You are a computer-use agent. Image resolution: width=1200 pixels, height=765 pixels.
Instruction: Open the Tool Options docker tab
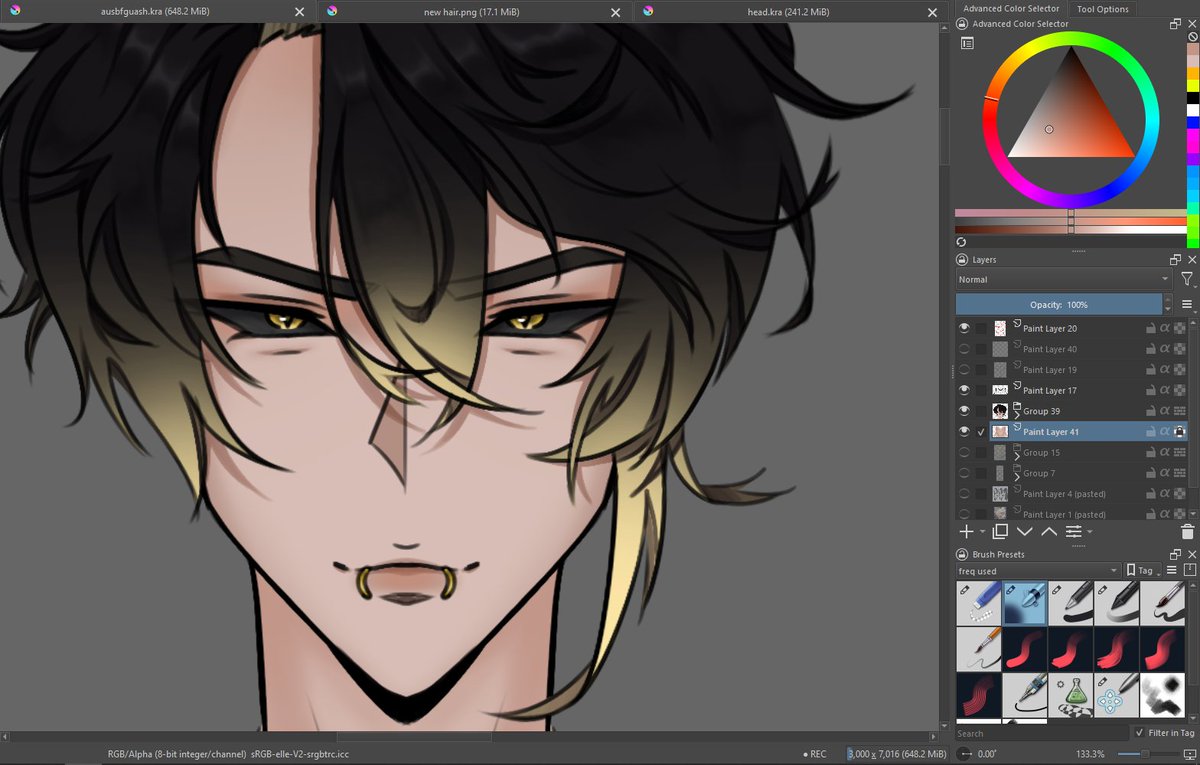(1103, 9)
